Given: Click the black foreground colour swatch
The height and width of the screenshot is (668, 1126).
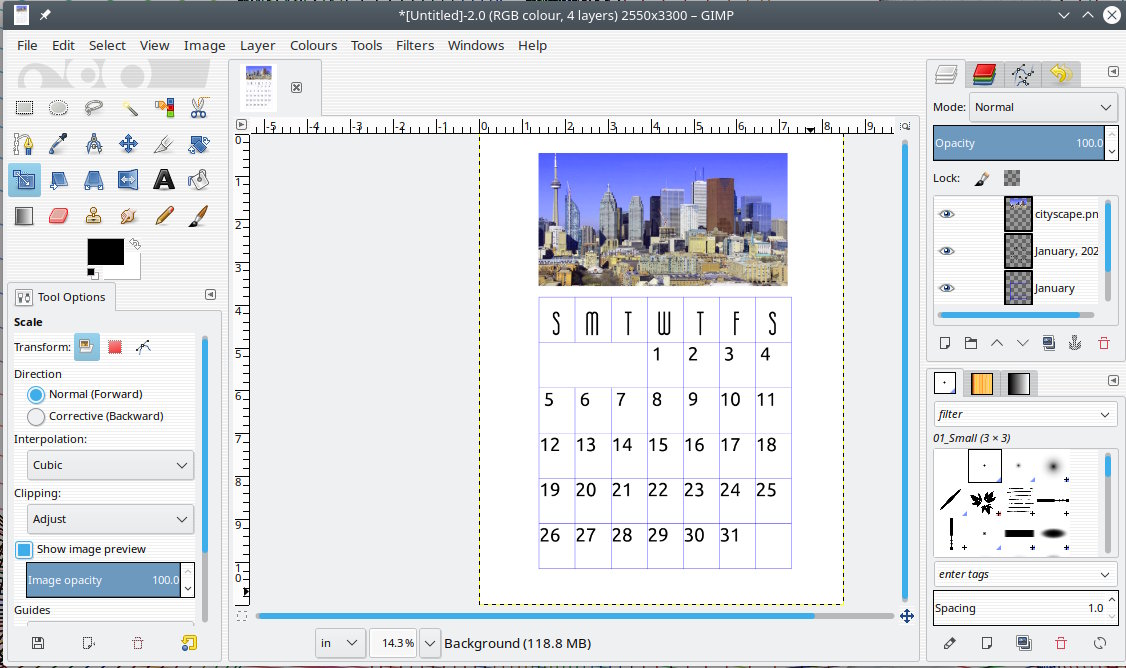Looking at the screenshot, I should click(x=105, y=251).
